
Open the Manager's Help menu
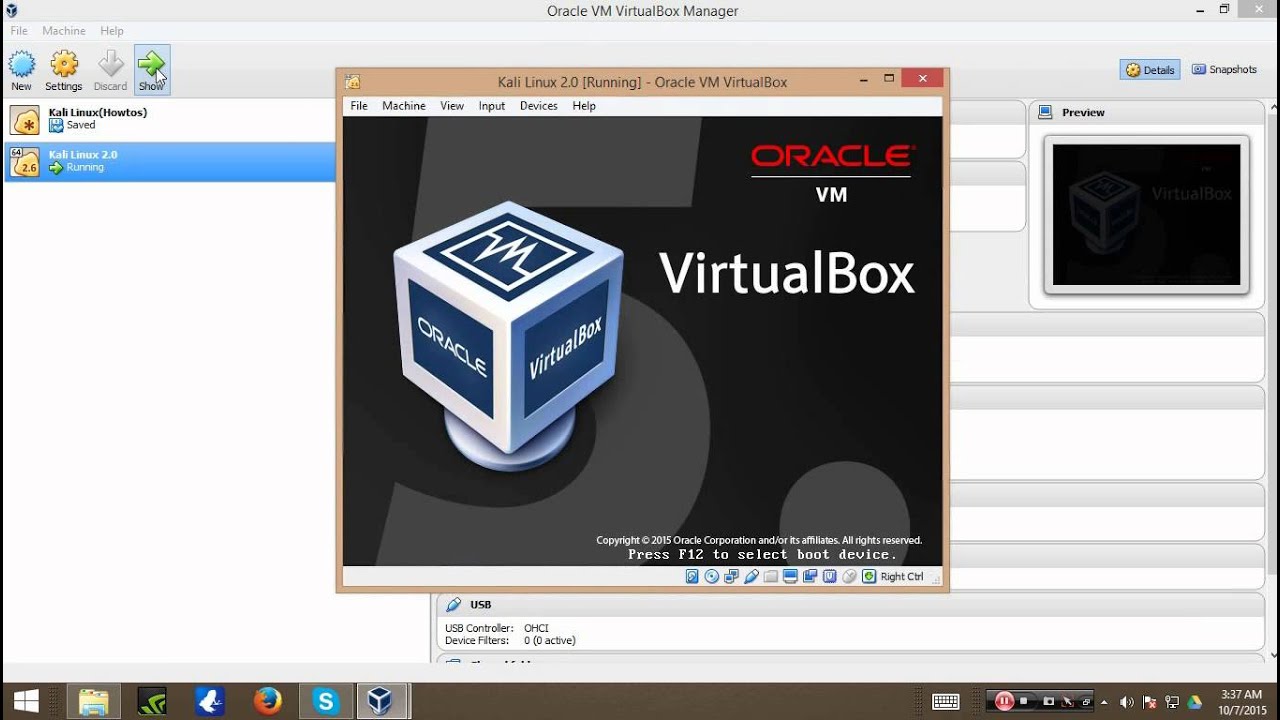click(112, 31)
